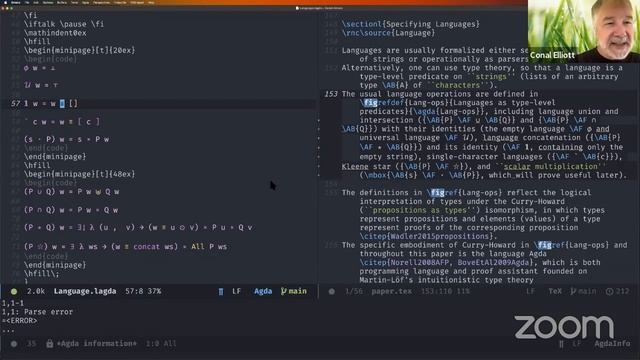
Task: Click the word 'concat' in the P ☆ line
Action: pyautogui.click(x=146, y=247)
